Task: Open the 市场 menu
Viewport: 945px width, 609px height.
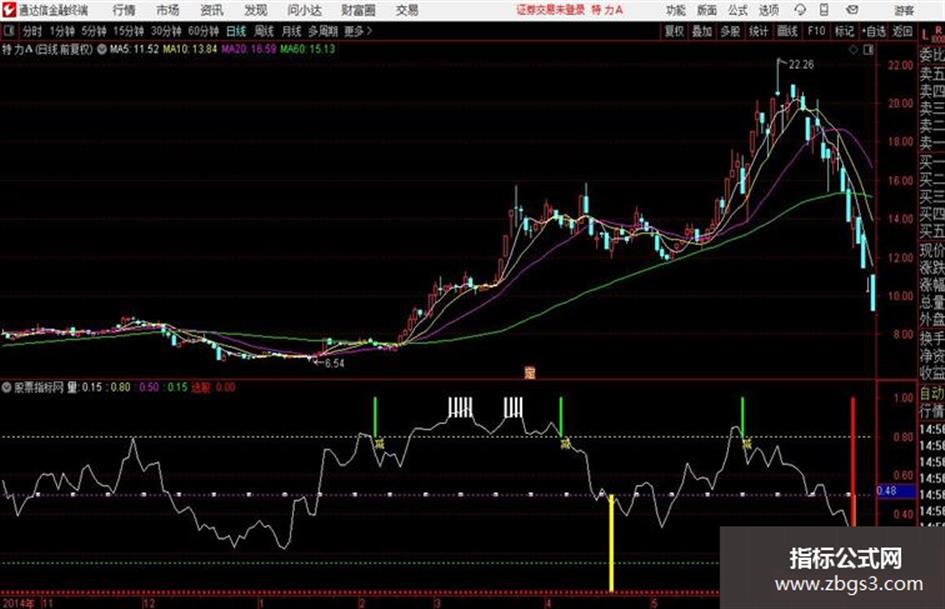Action: pos(168,10)
